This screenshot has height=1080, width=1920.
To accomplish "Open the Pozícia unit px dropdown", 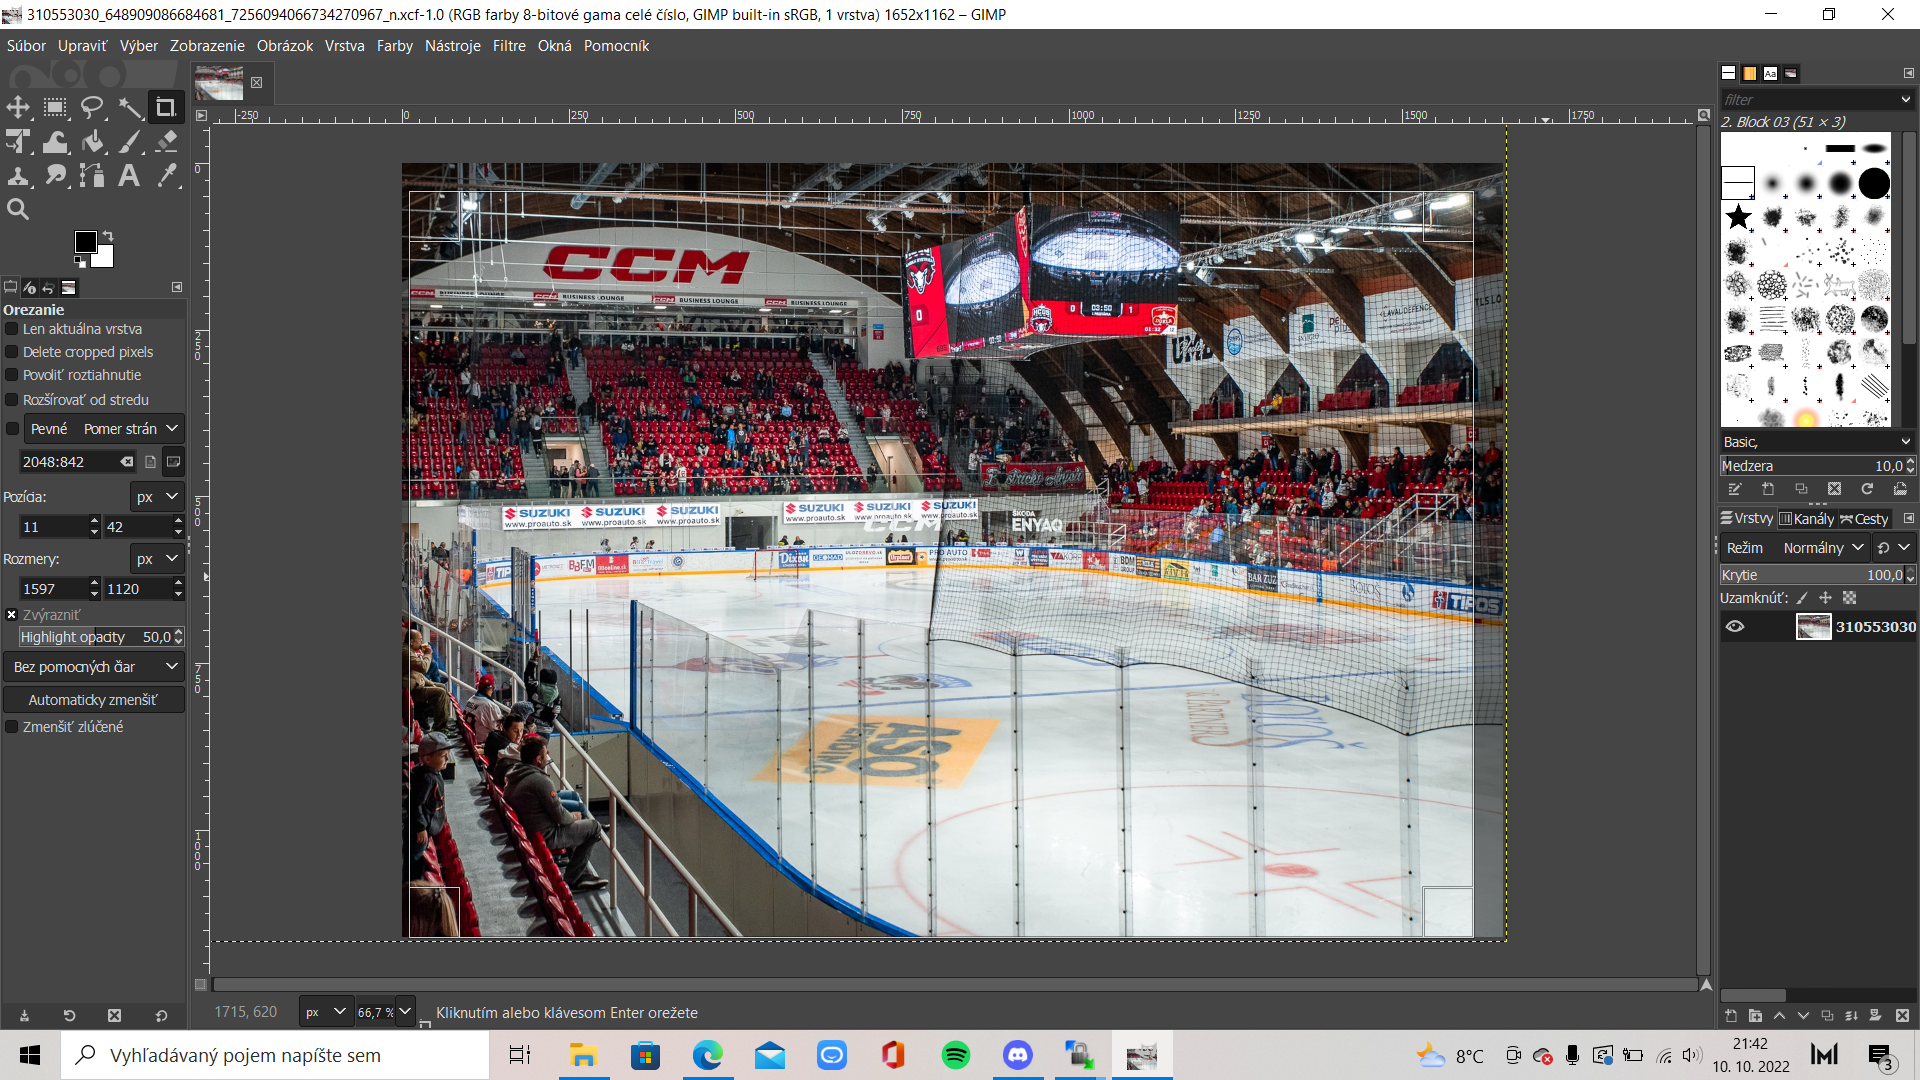I will click(x=157, y=497).
